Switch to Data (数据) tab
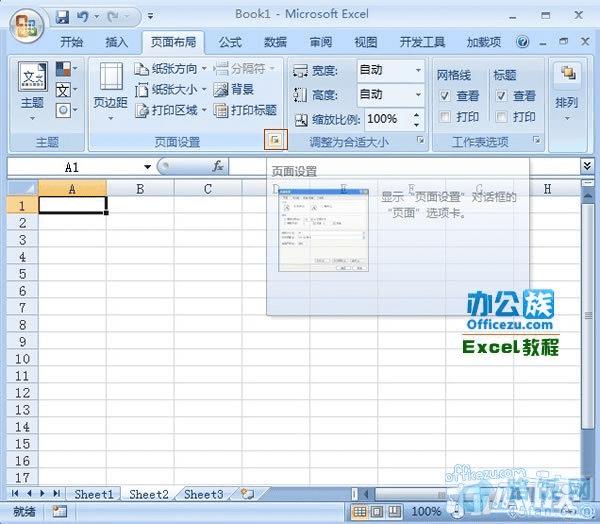The width and height of the screenshot is (600, 524). tap(275, 42)
